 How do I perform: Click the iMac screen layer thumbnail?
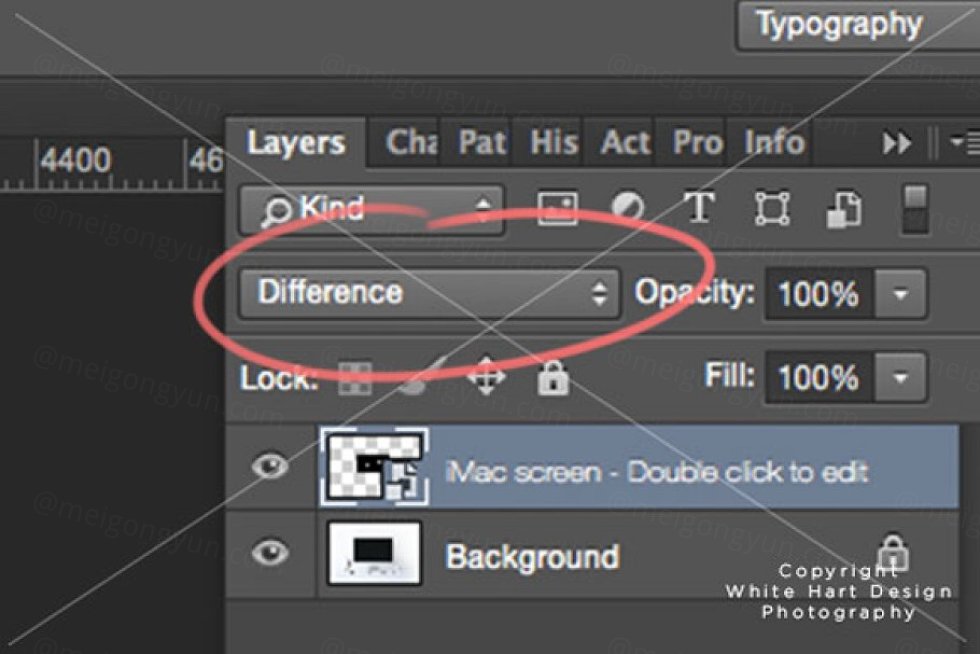point(373,466)
